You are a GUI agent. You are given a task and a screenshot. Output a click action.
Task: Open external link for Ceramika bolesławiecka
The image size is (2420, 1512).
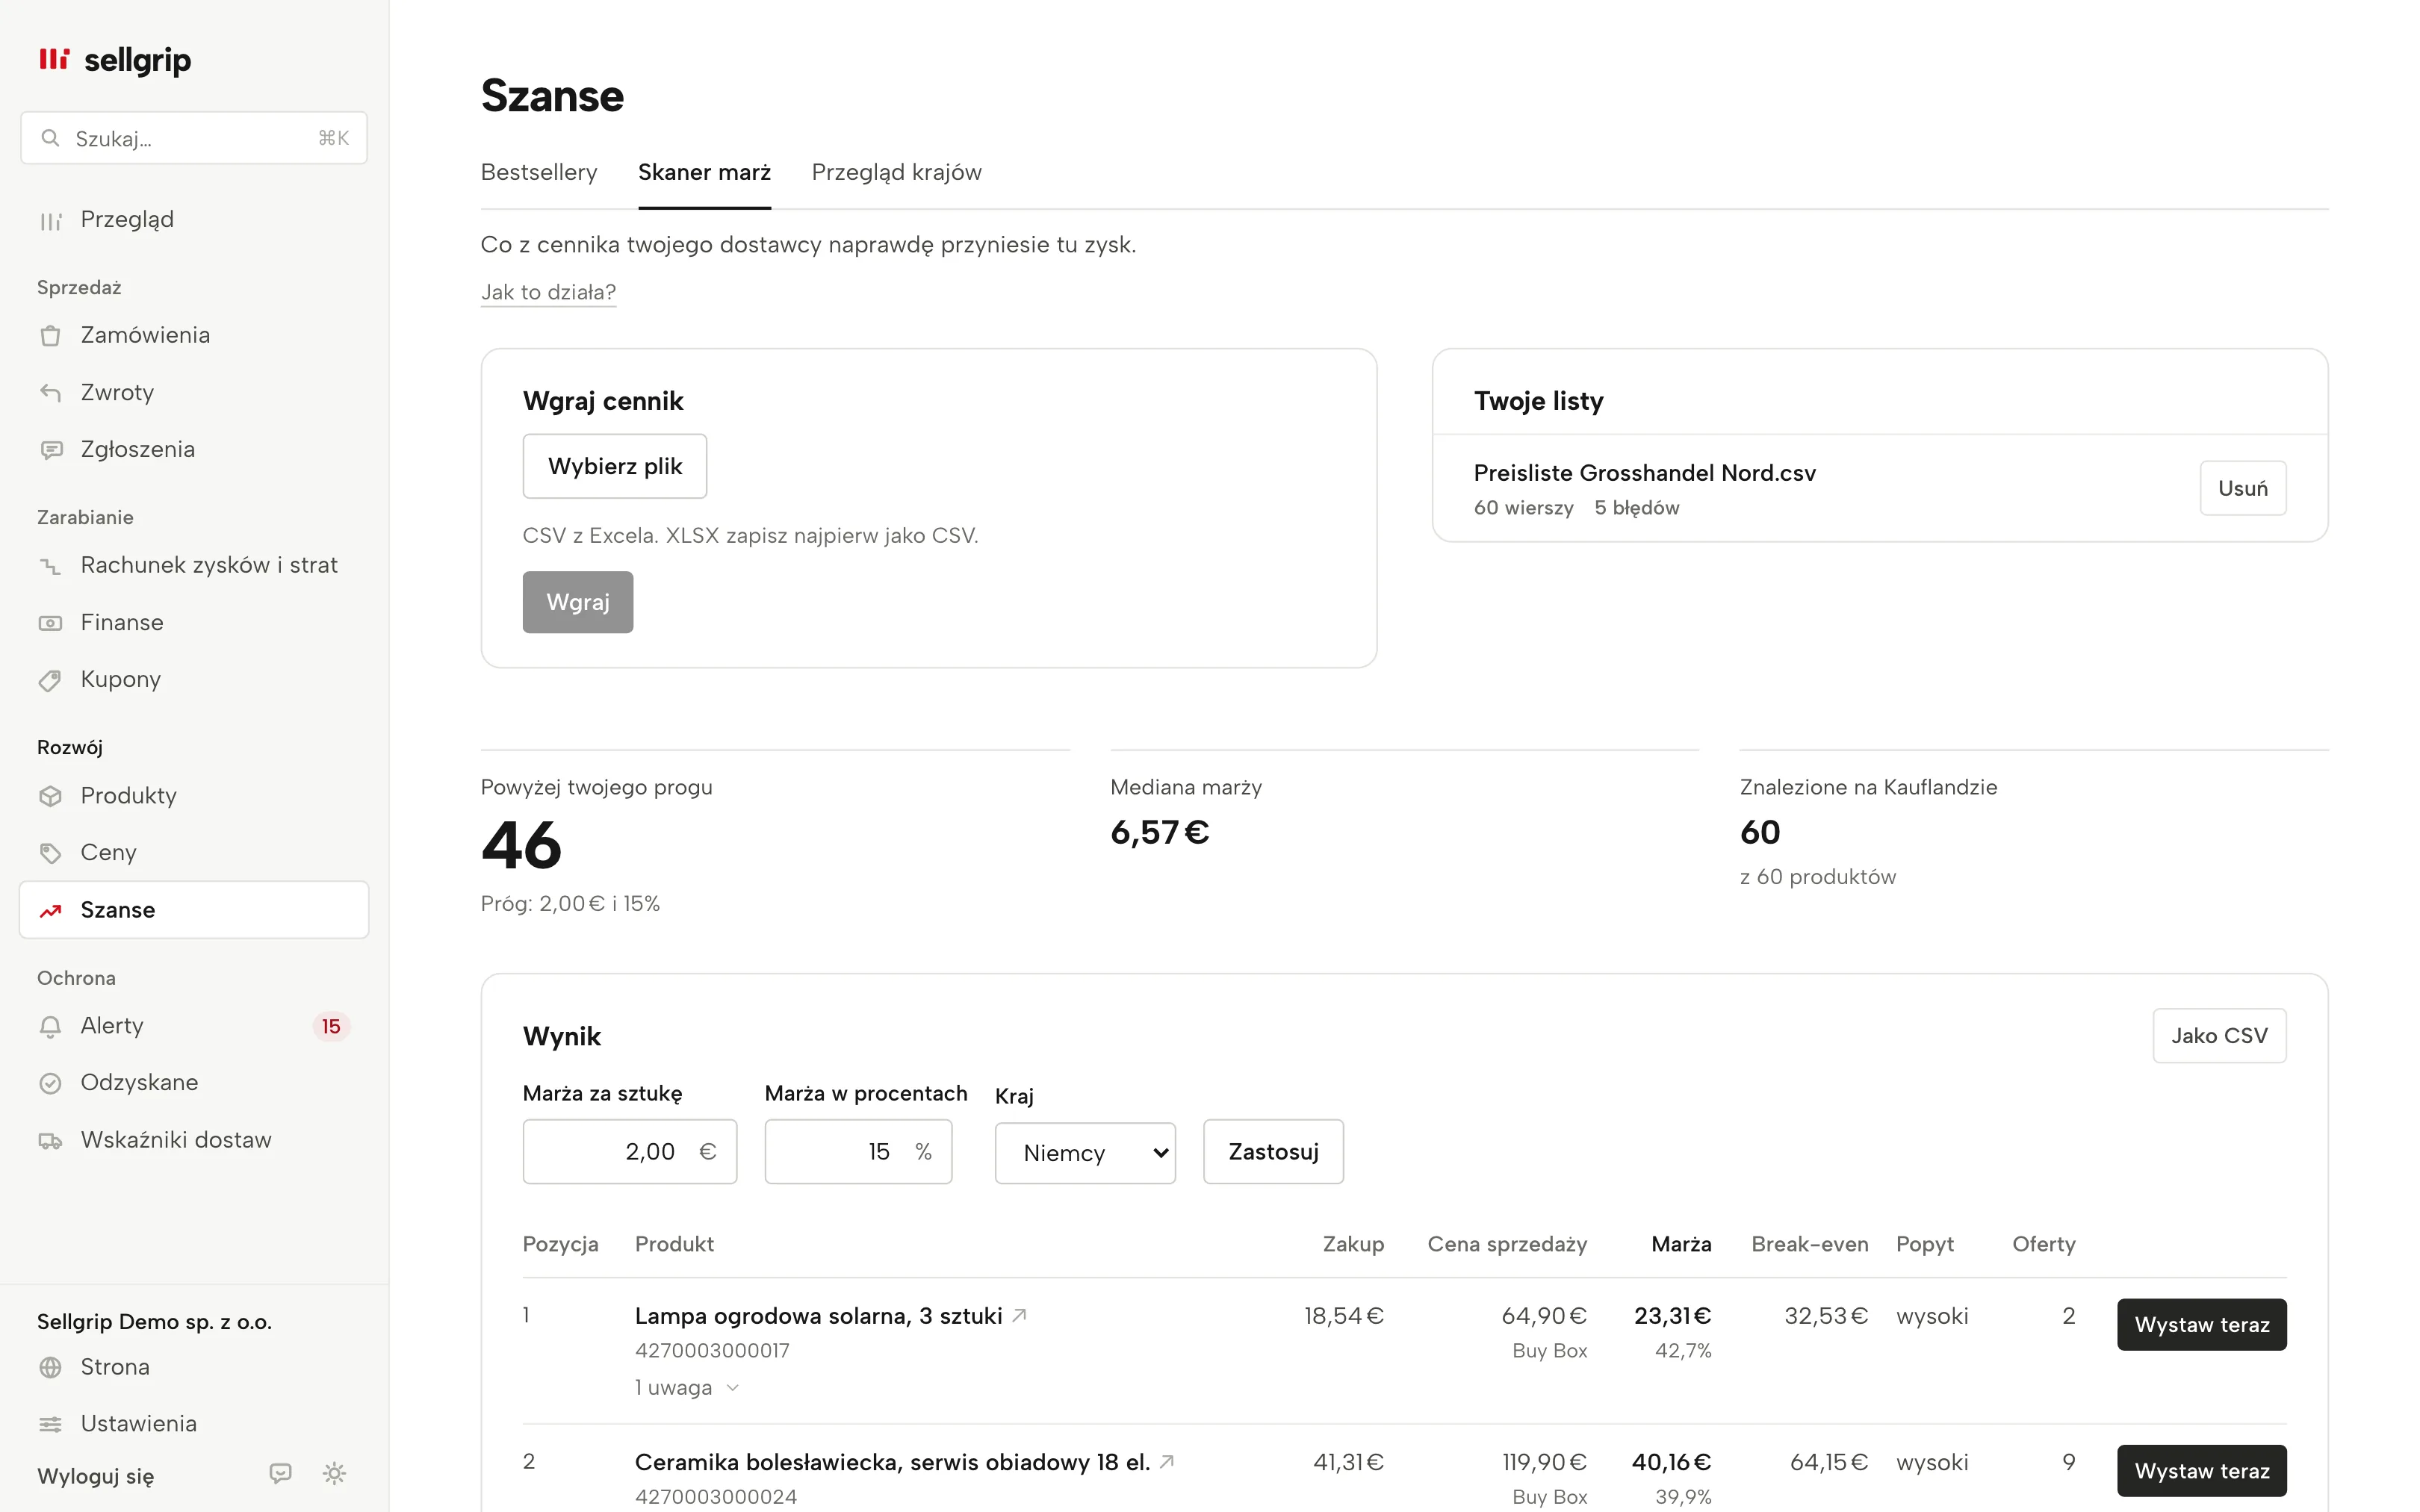tap(1167, 1461)
